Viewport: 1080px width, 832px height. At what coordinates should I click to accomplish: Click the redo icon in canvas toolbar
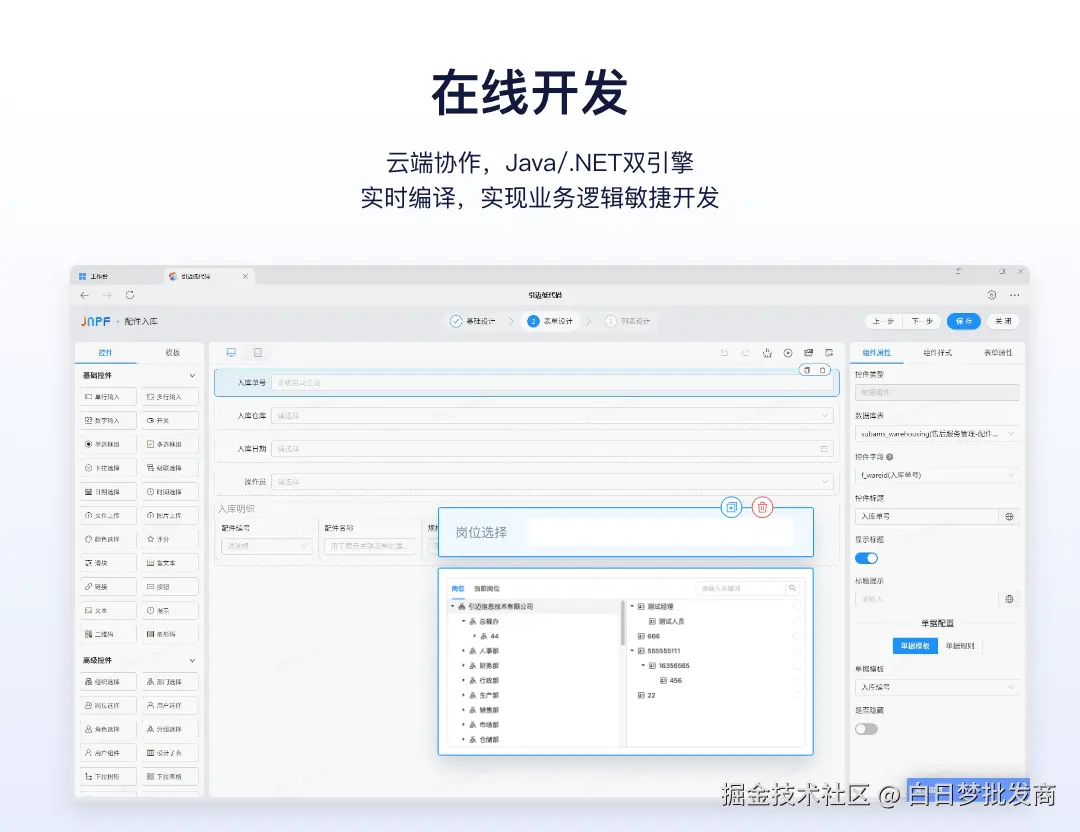[745, 353]
